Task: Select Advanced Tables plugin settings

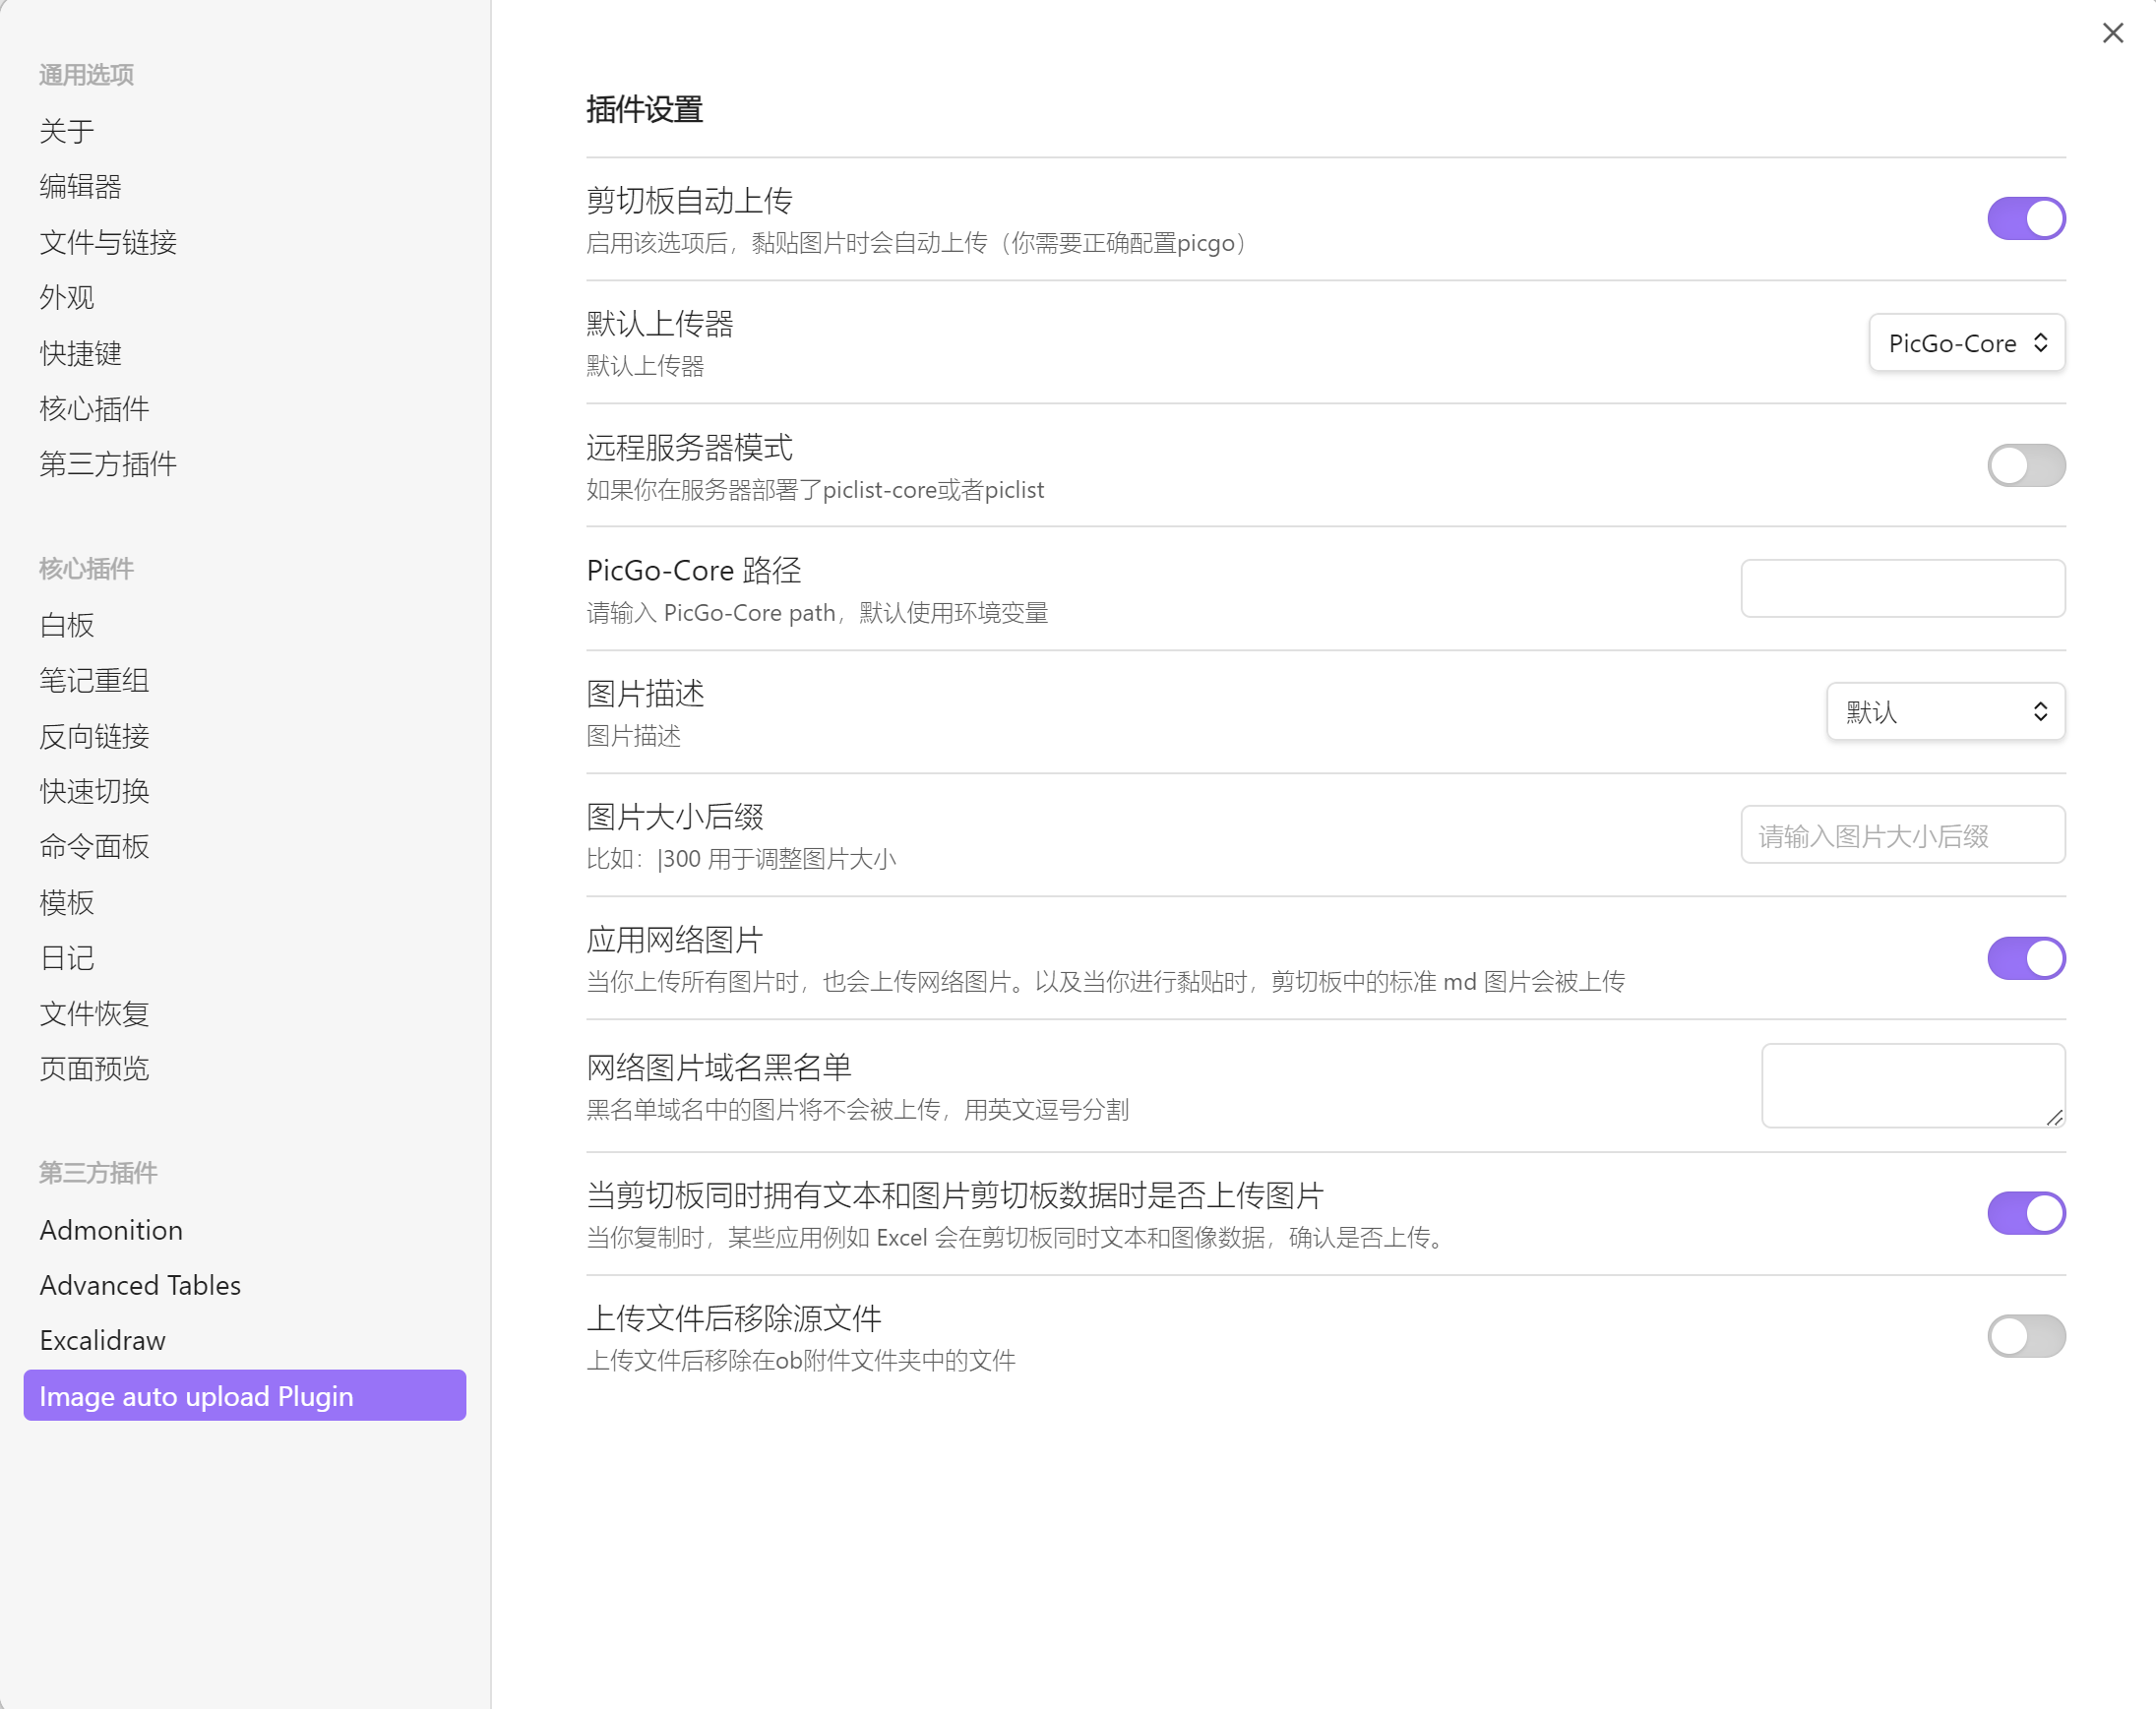Action: tap(140, 1285)
